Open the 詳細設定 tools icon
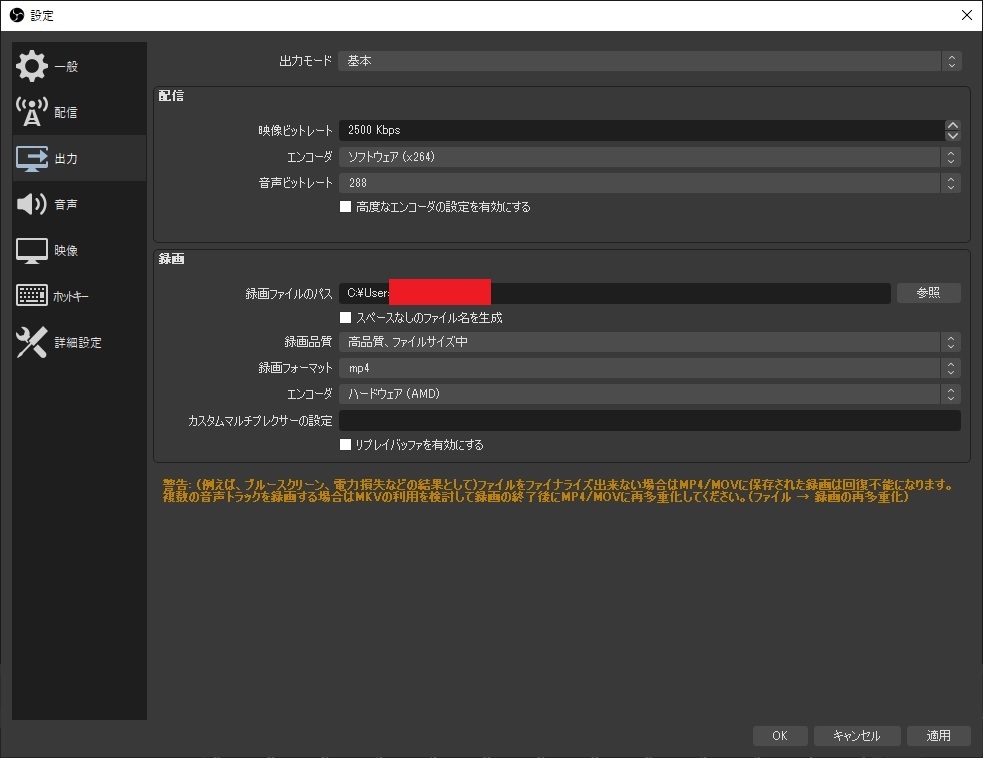983x758 pixels. 31,342
